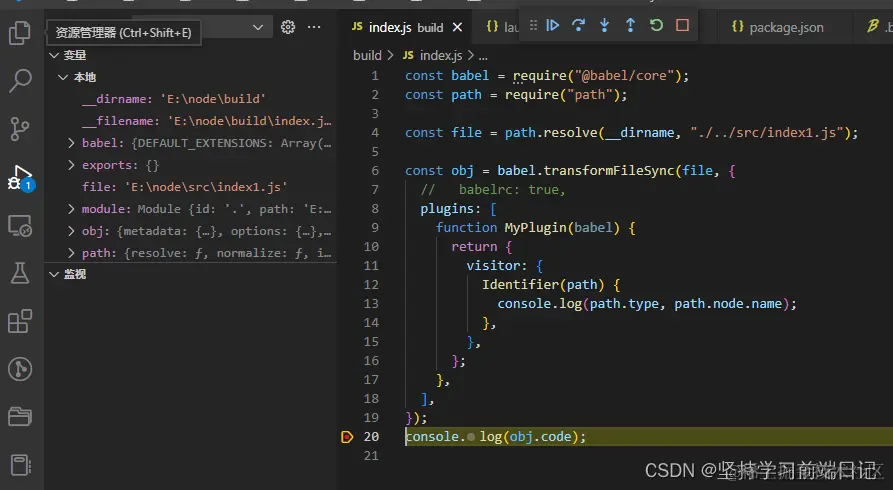This screenshot has height=490, width=893.
Task: Open the Remote Explorer view
Action: 20,226
